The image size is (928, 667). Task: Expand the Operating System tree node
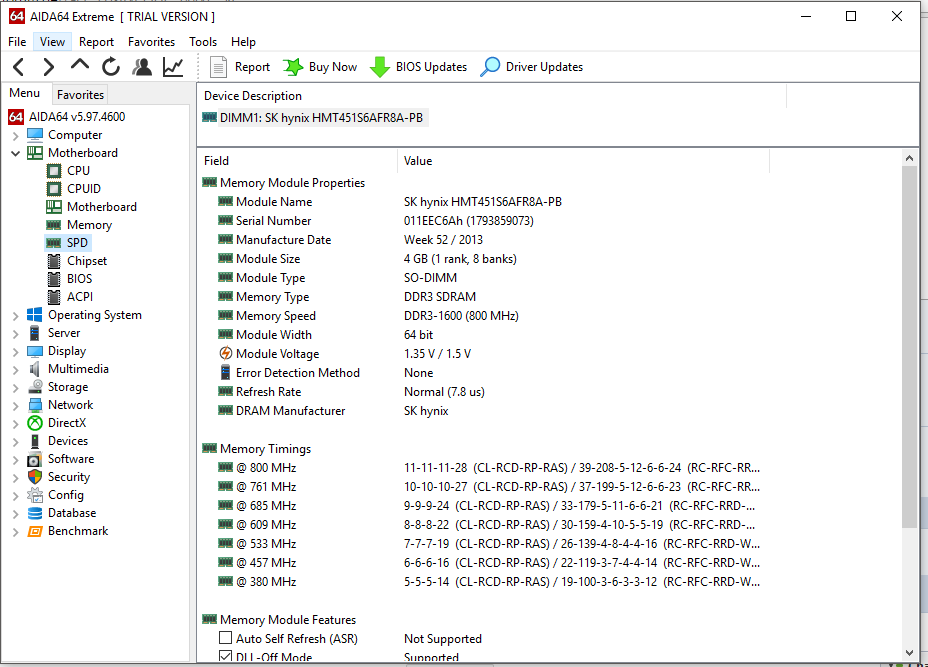coord(15,315)
